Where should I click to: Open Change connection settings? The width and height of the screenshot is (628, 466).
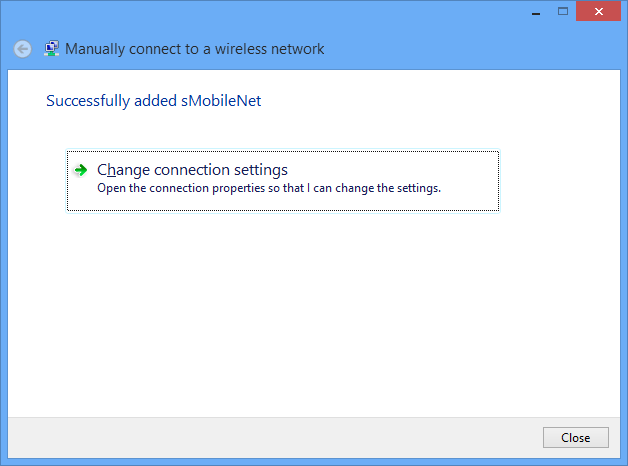point(192,170)
